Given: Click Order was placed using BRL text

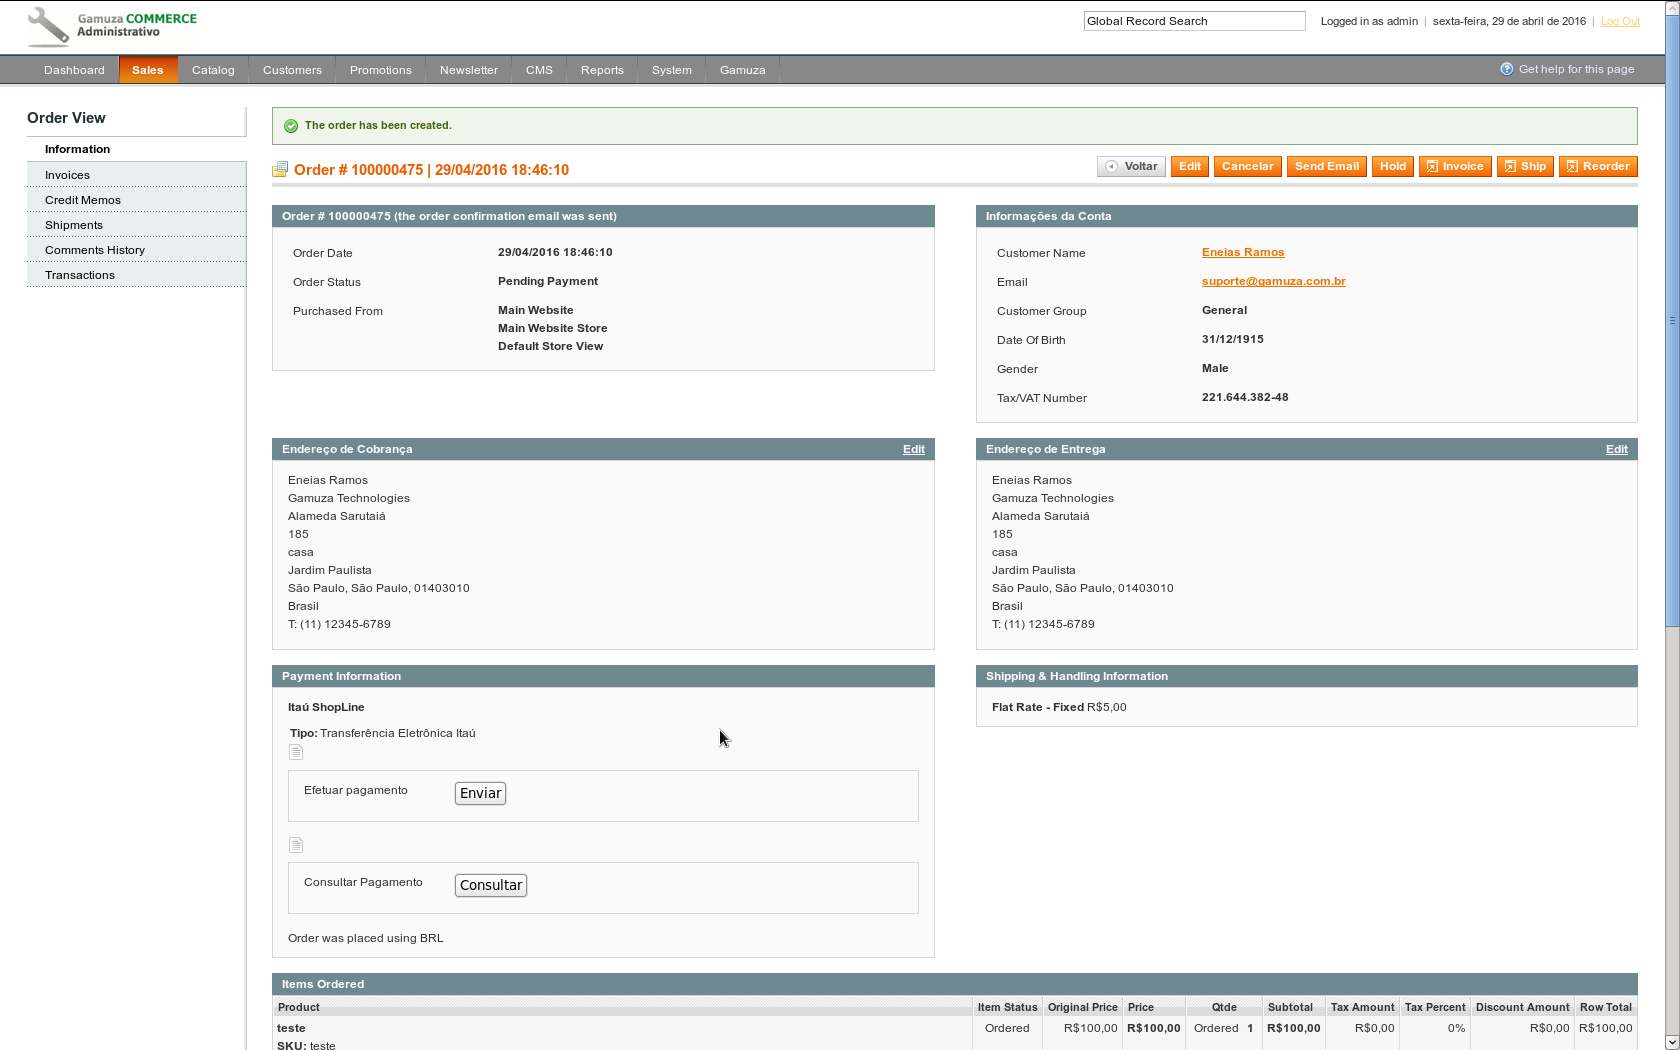Looking at the screenshot, I should coord(366,938).
